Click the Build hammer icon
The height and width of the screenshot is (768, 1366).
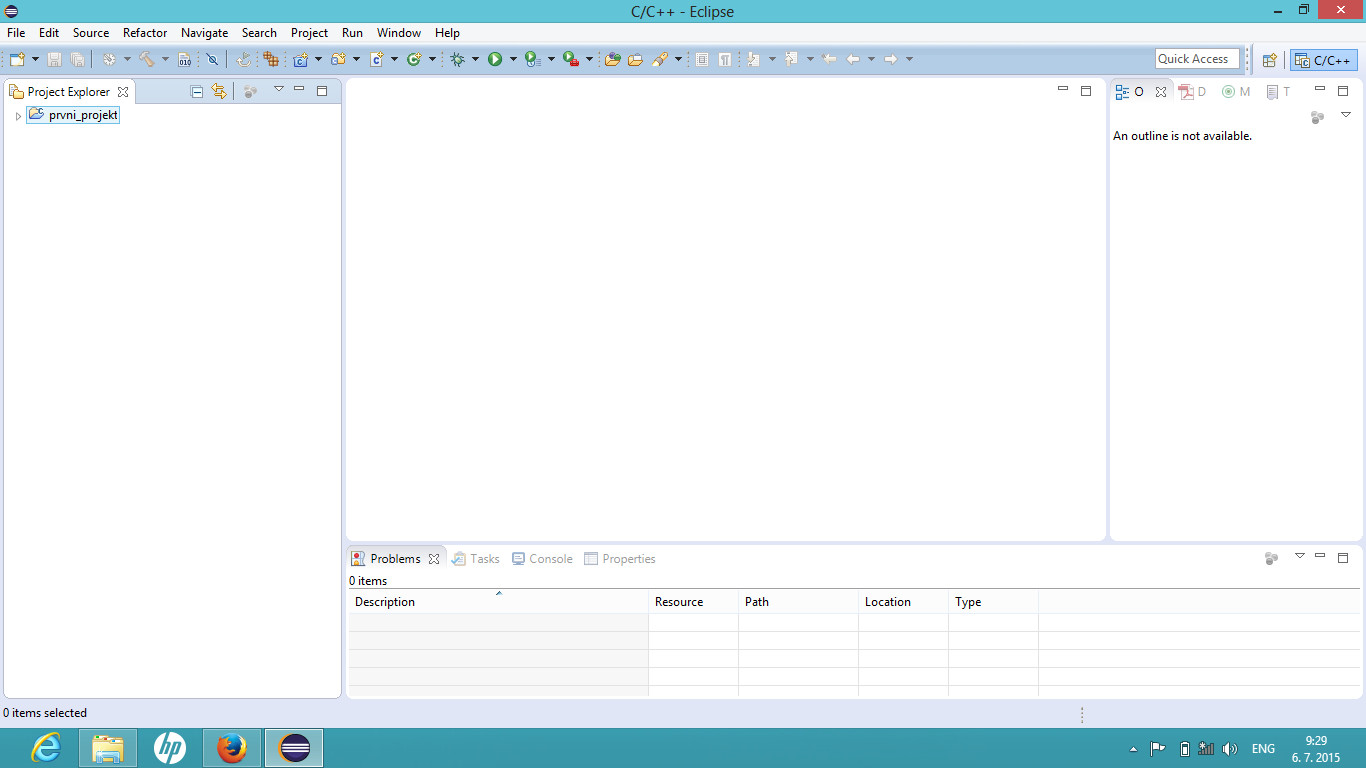146,60
